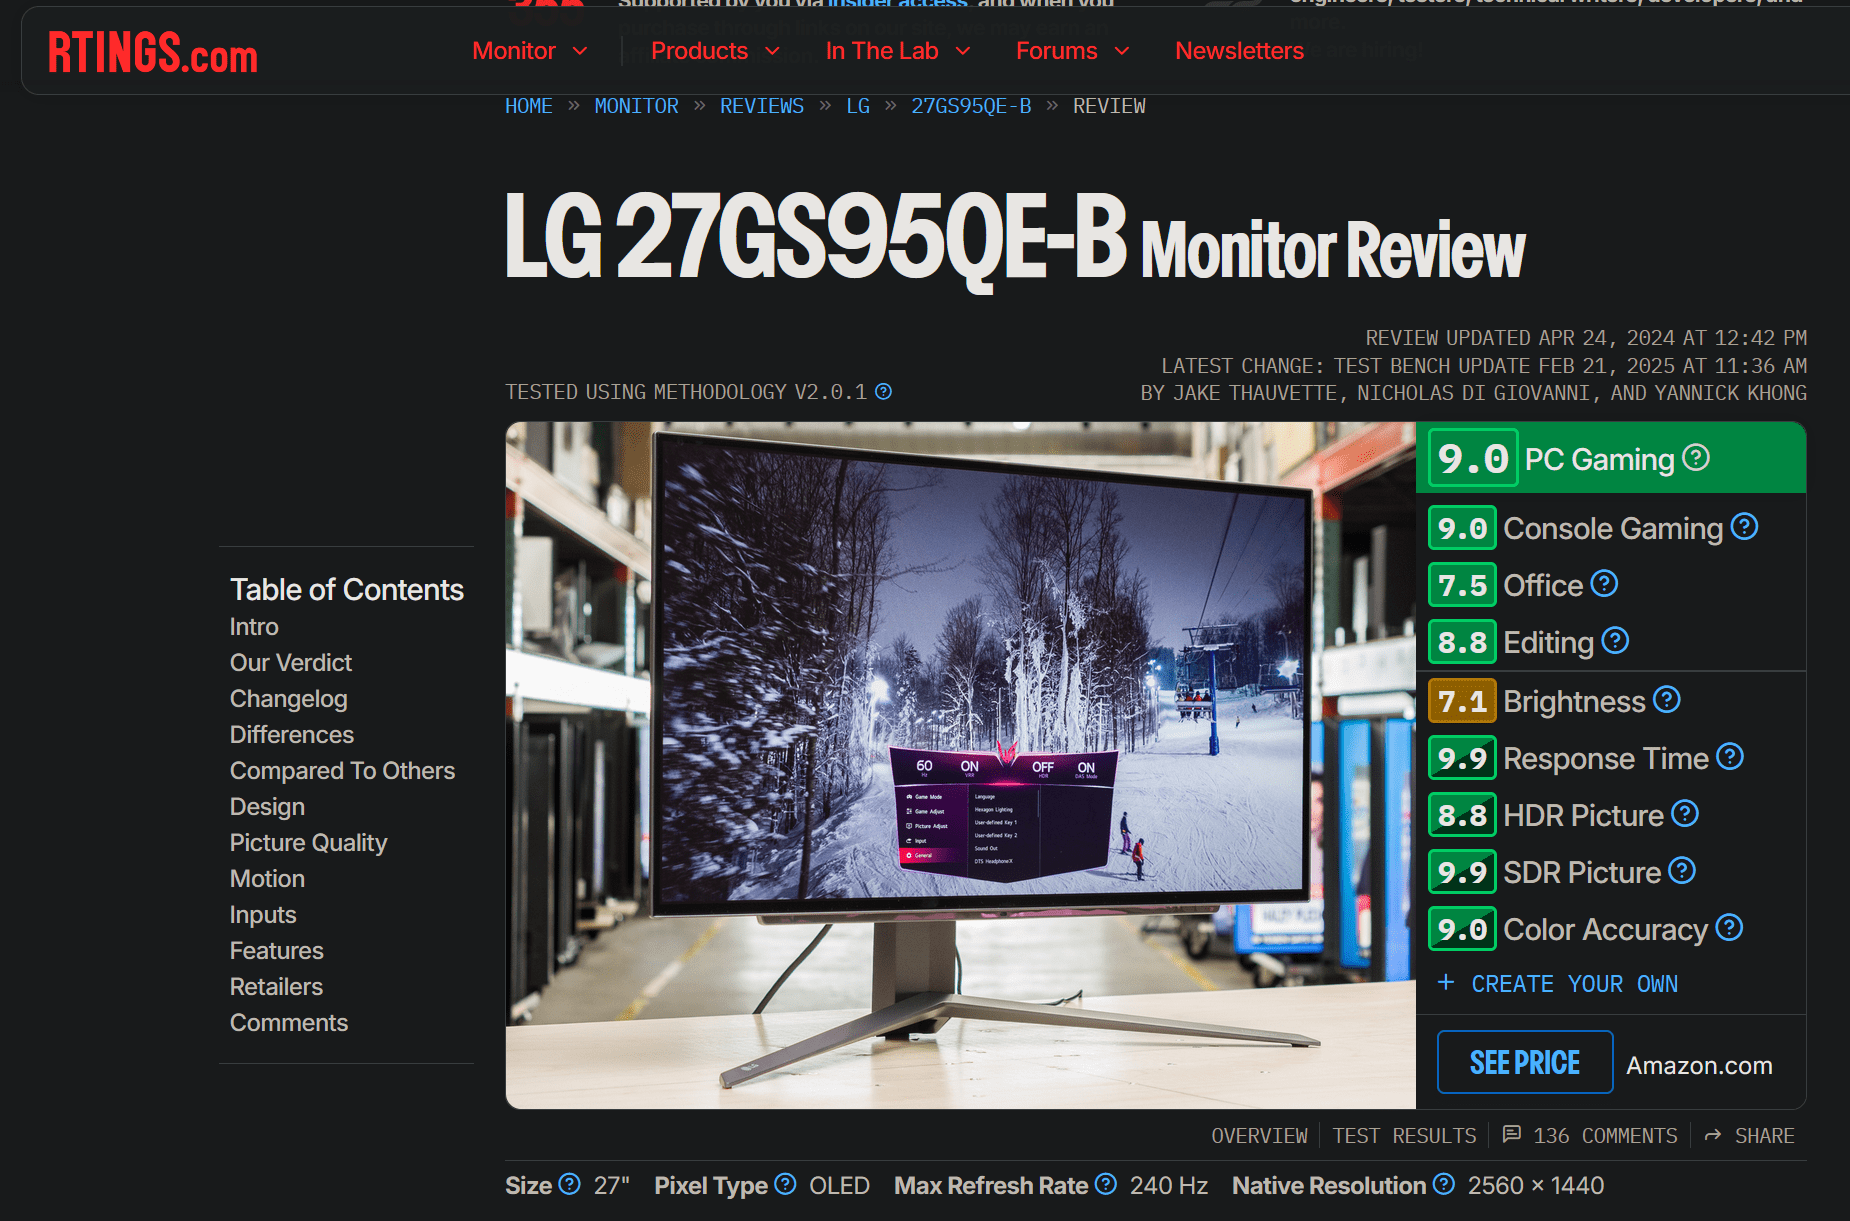Expand the In The Lab chevron
The height and width of the screenshot is (1221, 1850).
pyautogui.click(x=963, y=51)
